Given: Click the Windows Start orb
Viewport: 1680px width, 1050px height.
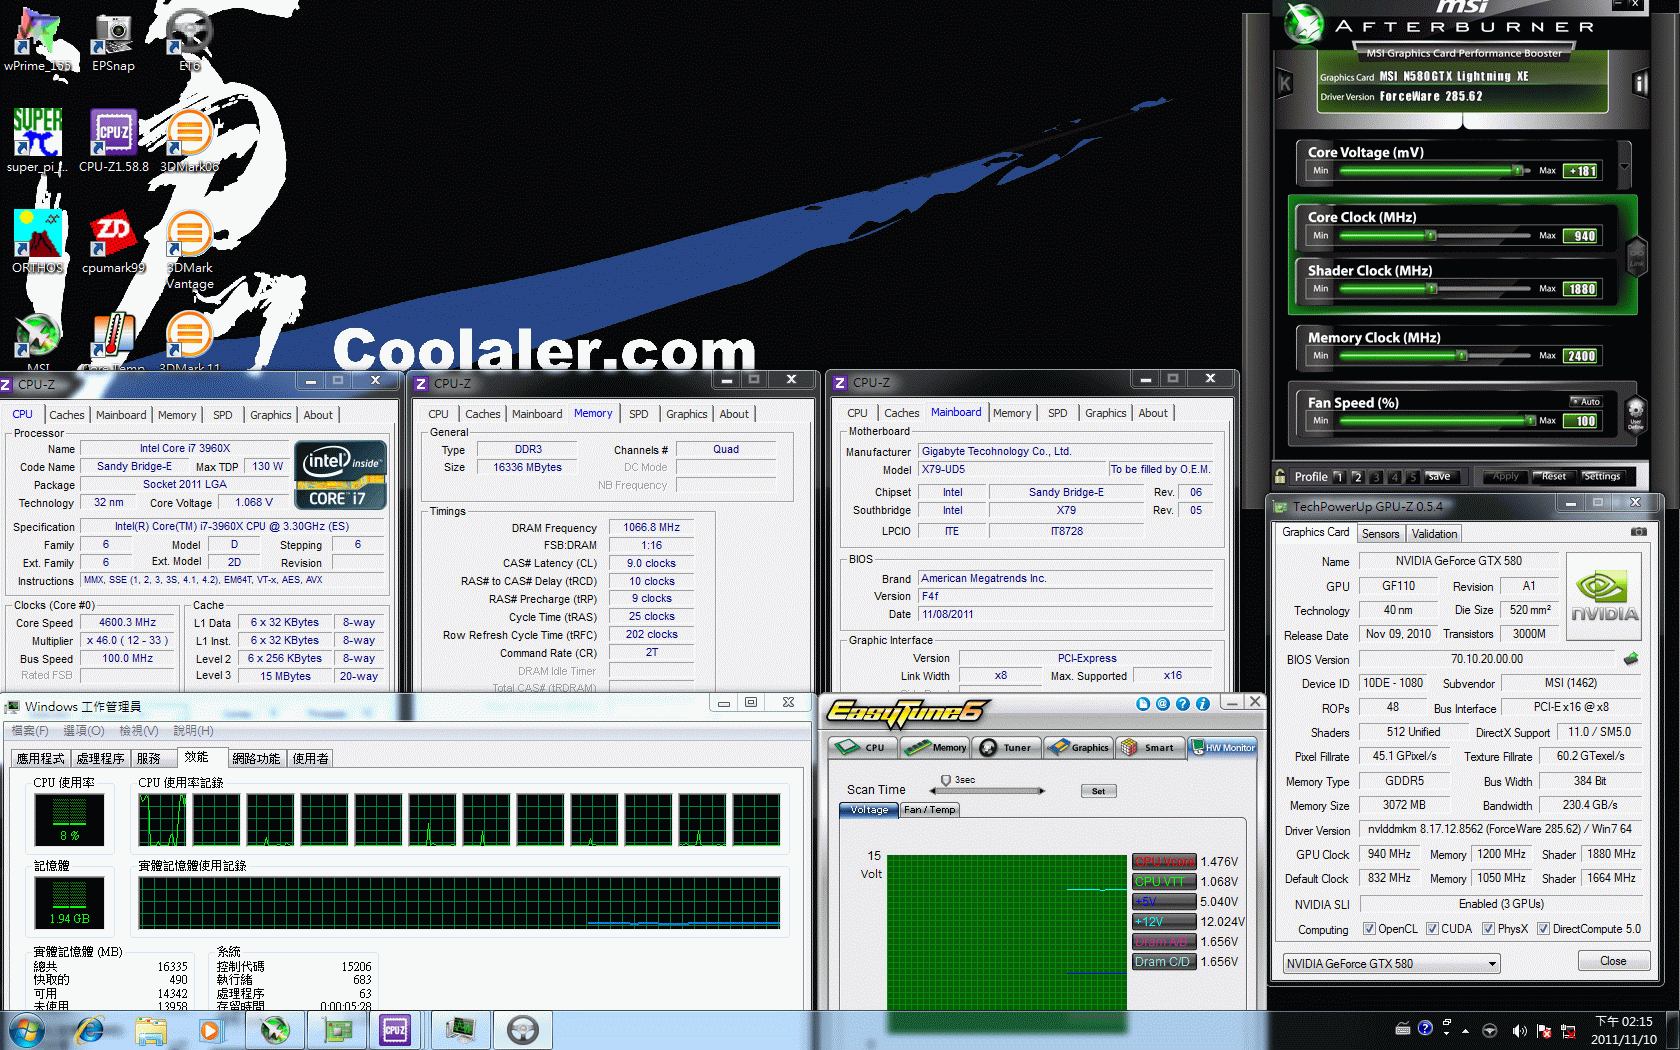Looking at the screenshot, I should [26, 1030].
